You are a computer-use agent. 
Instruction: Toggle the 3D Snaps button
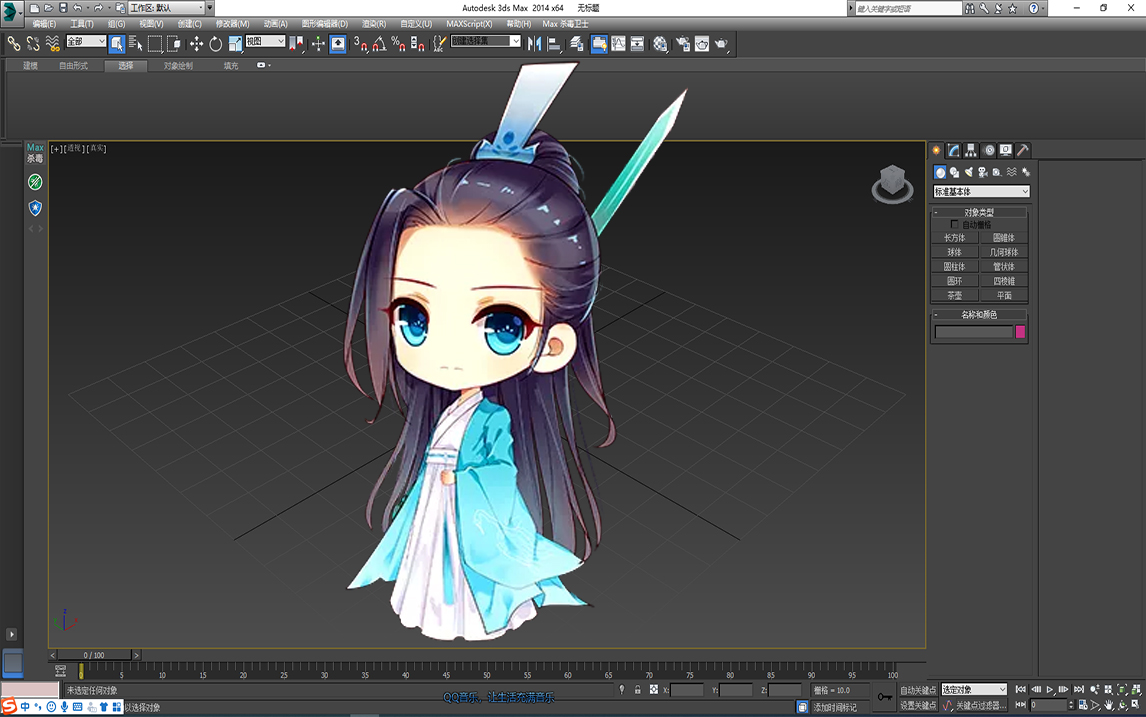360,44
